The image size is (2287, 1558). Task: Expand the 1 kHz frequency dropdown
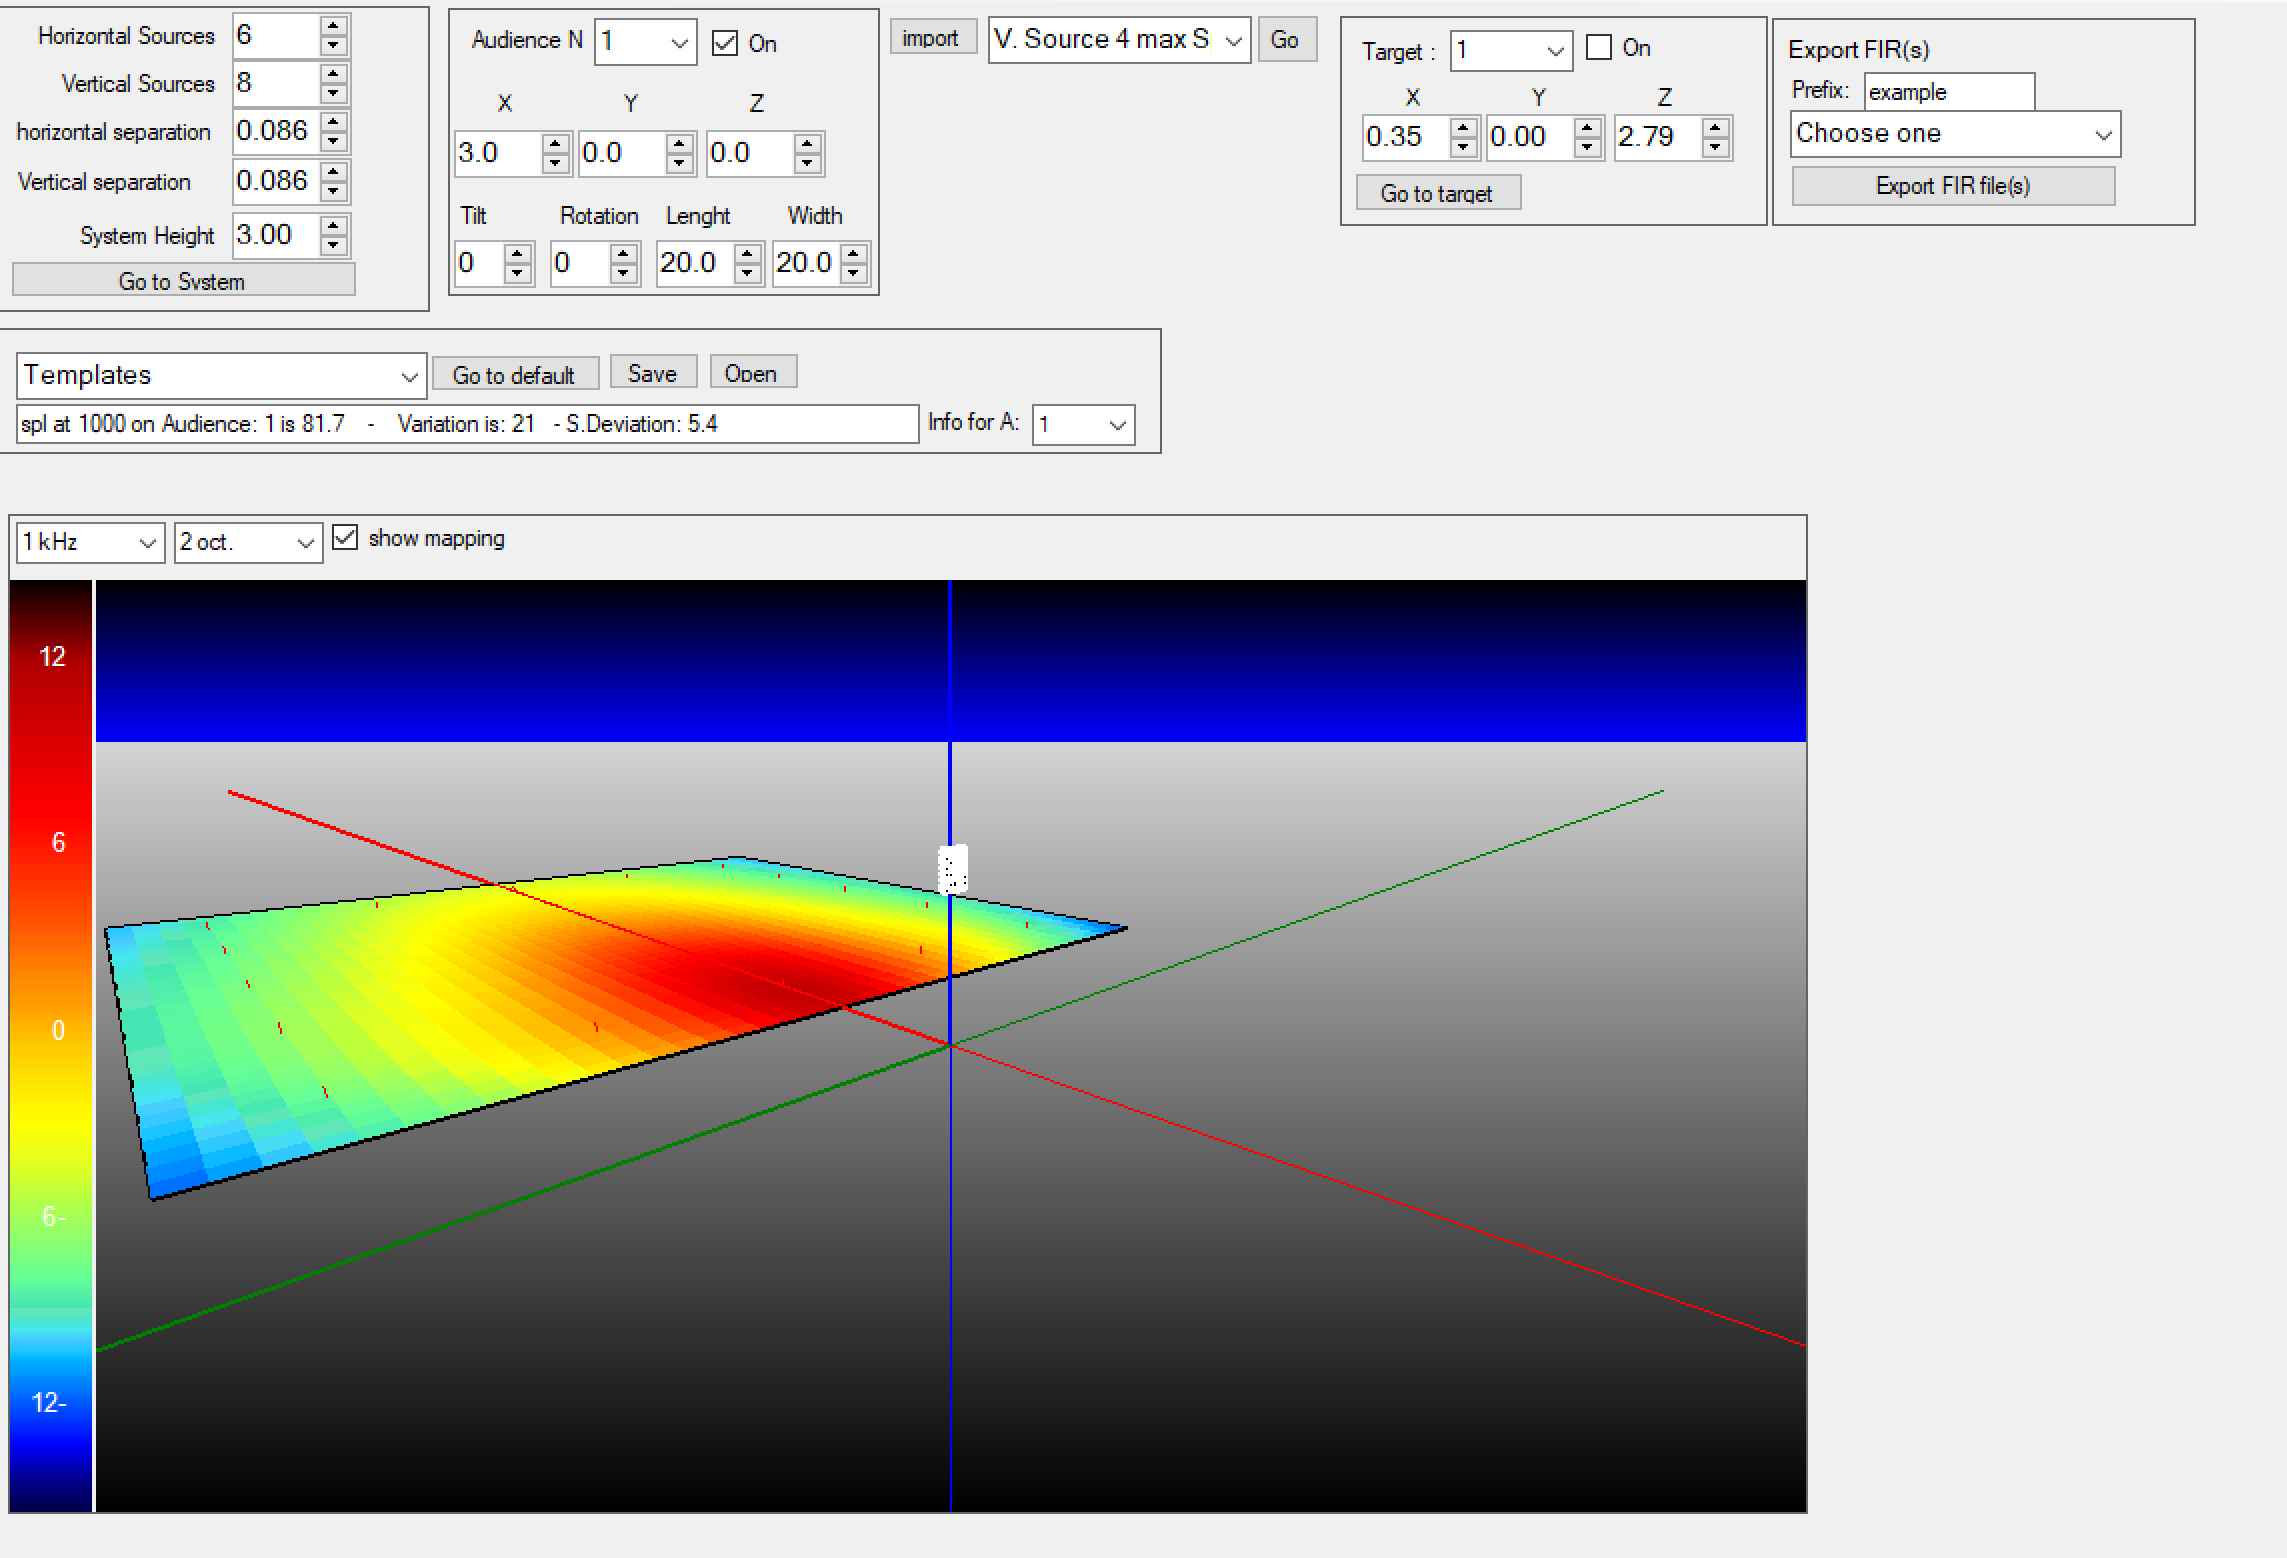147,543
